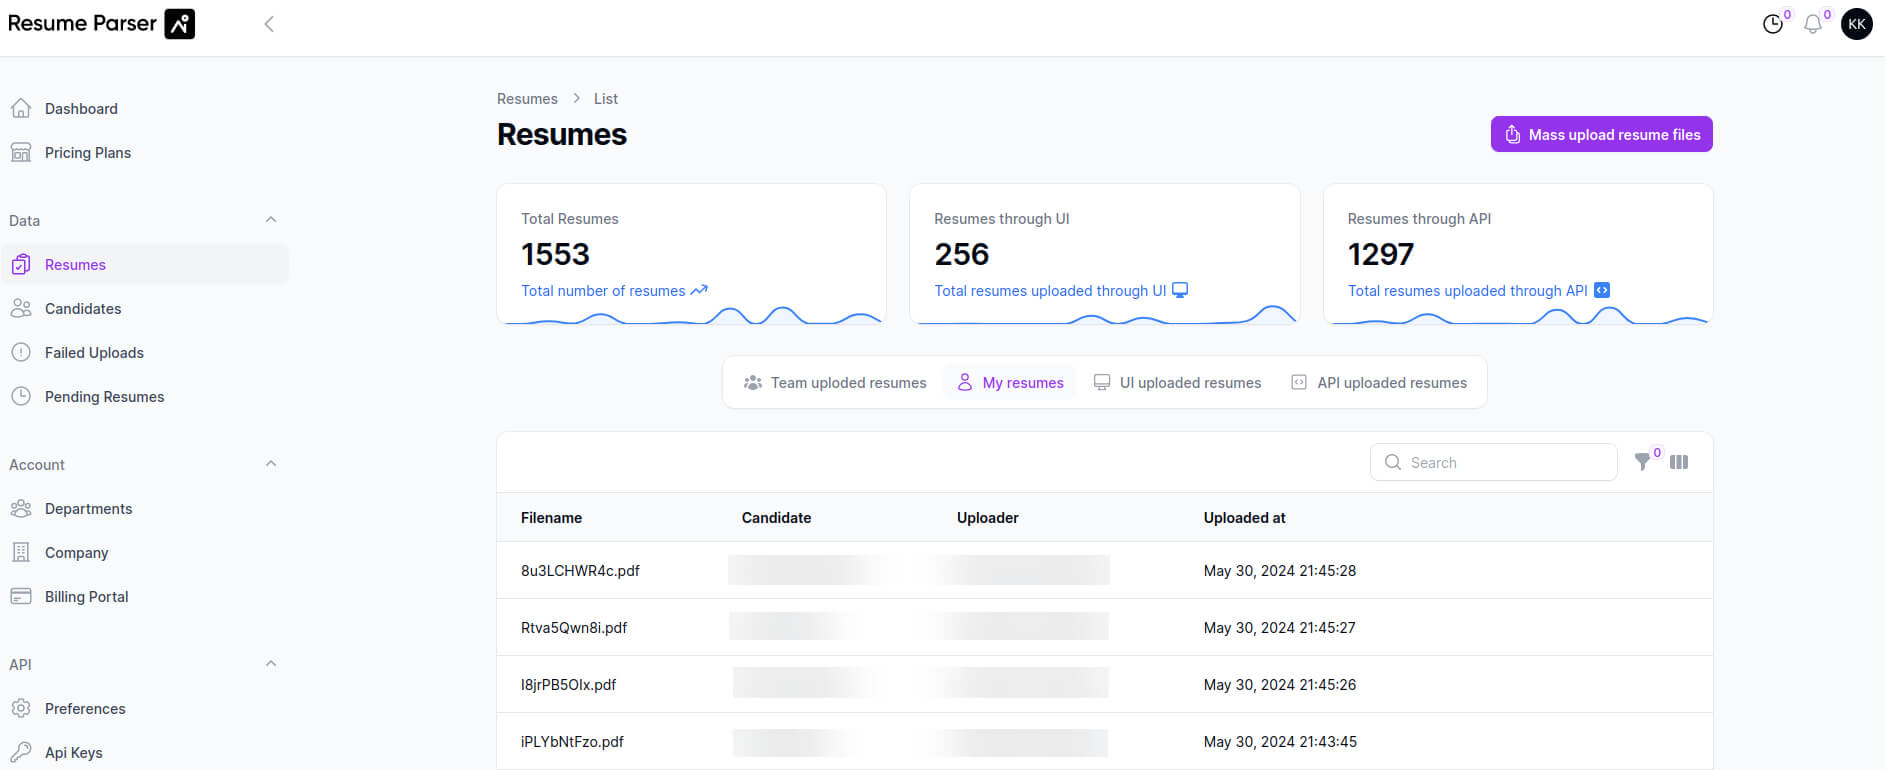1885x770 pixels.
Task: Select the My resumes tab
Action: (x=1010, y=382)
